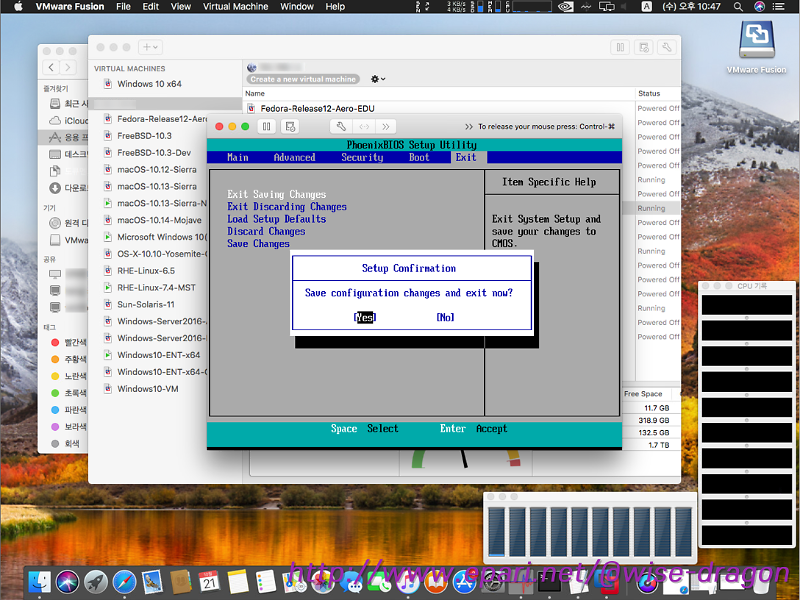The image size is (800, 600).
Task: Click the display mirroring menu bar icon
Action: click(x=607, y=7)
